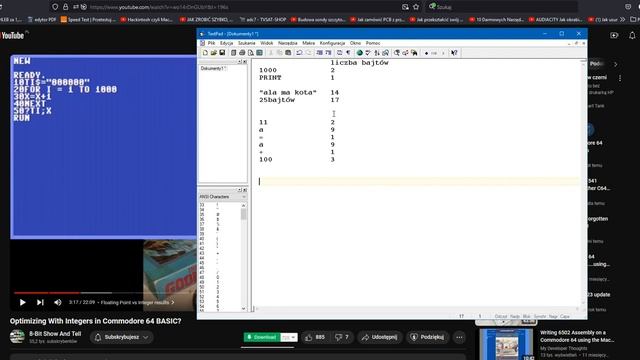Open the 8-Bit Show And Tell channel
Image resolution: width=640 pixels, height=360 pixels.
55,334
